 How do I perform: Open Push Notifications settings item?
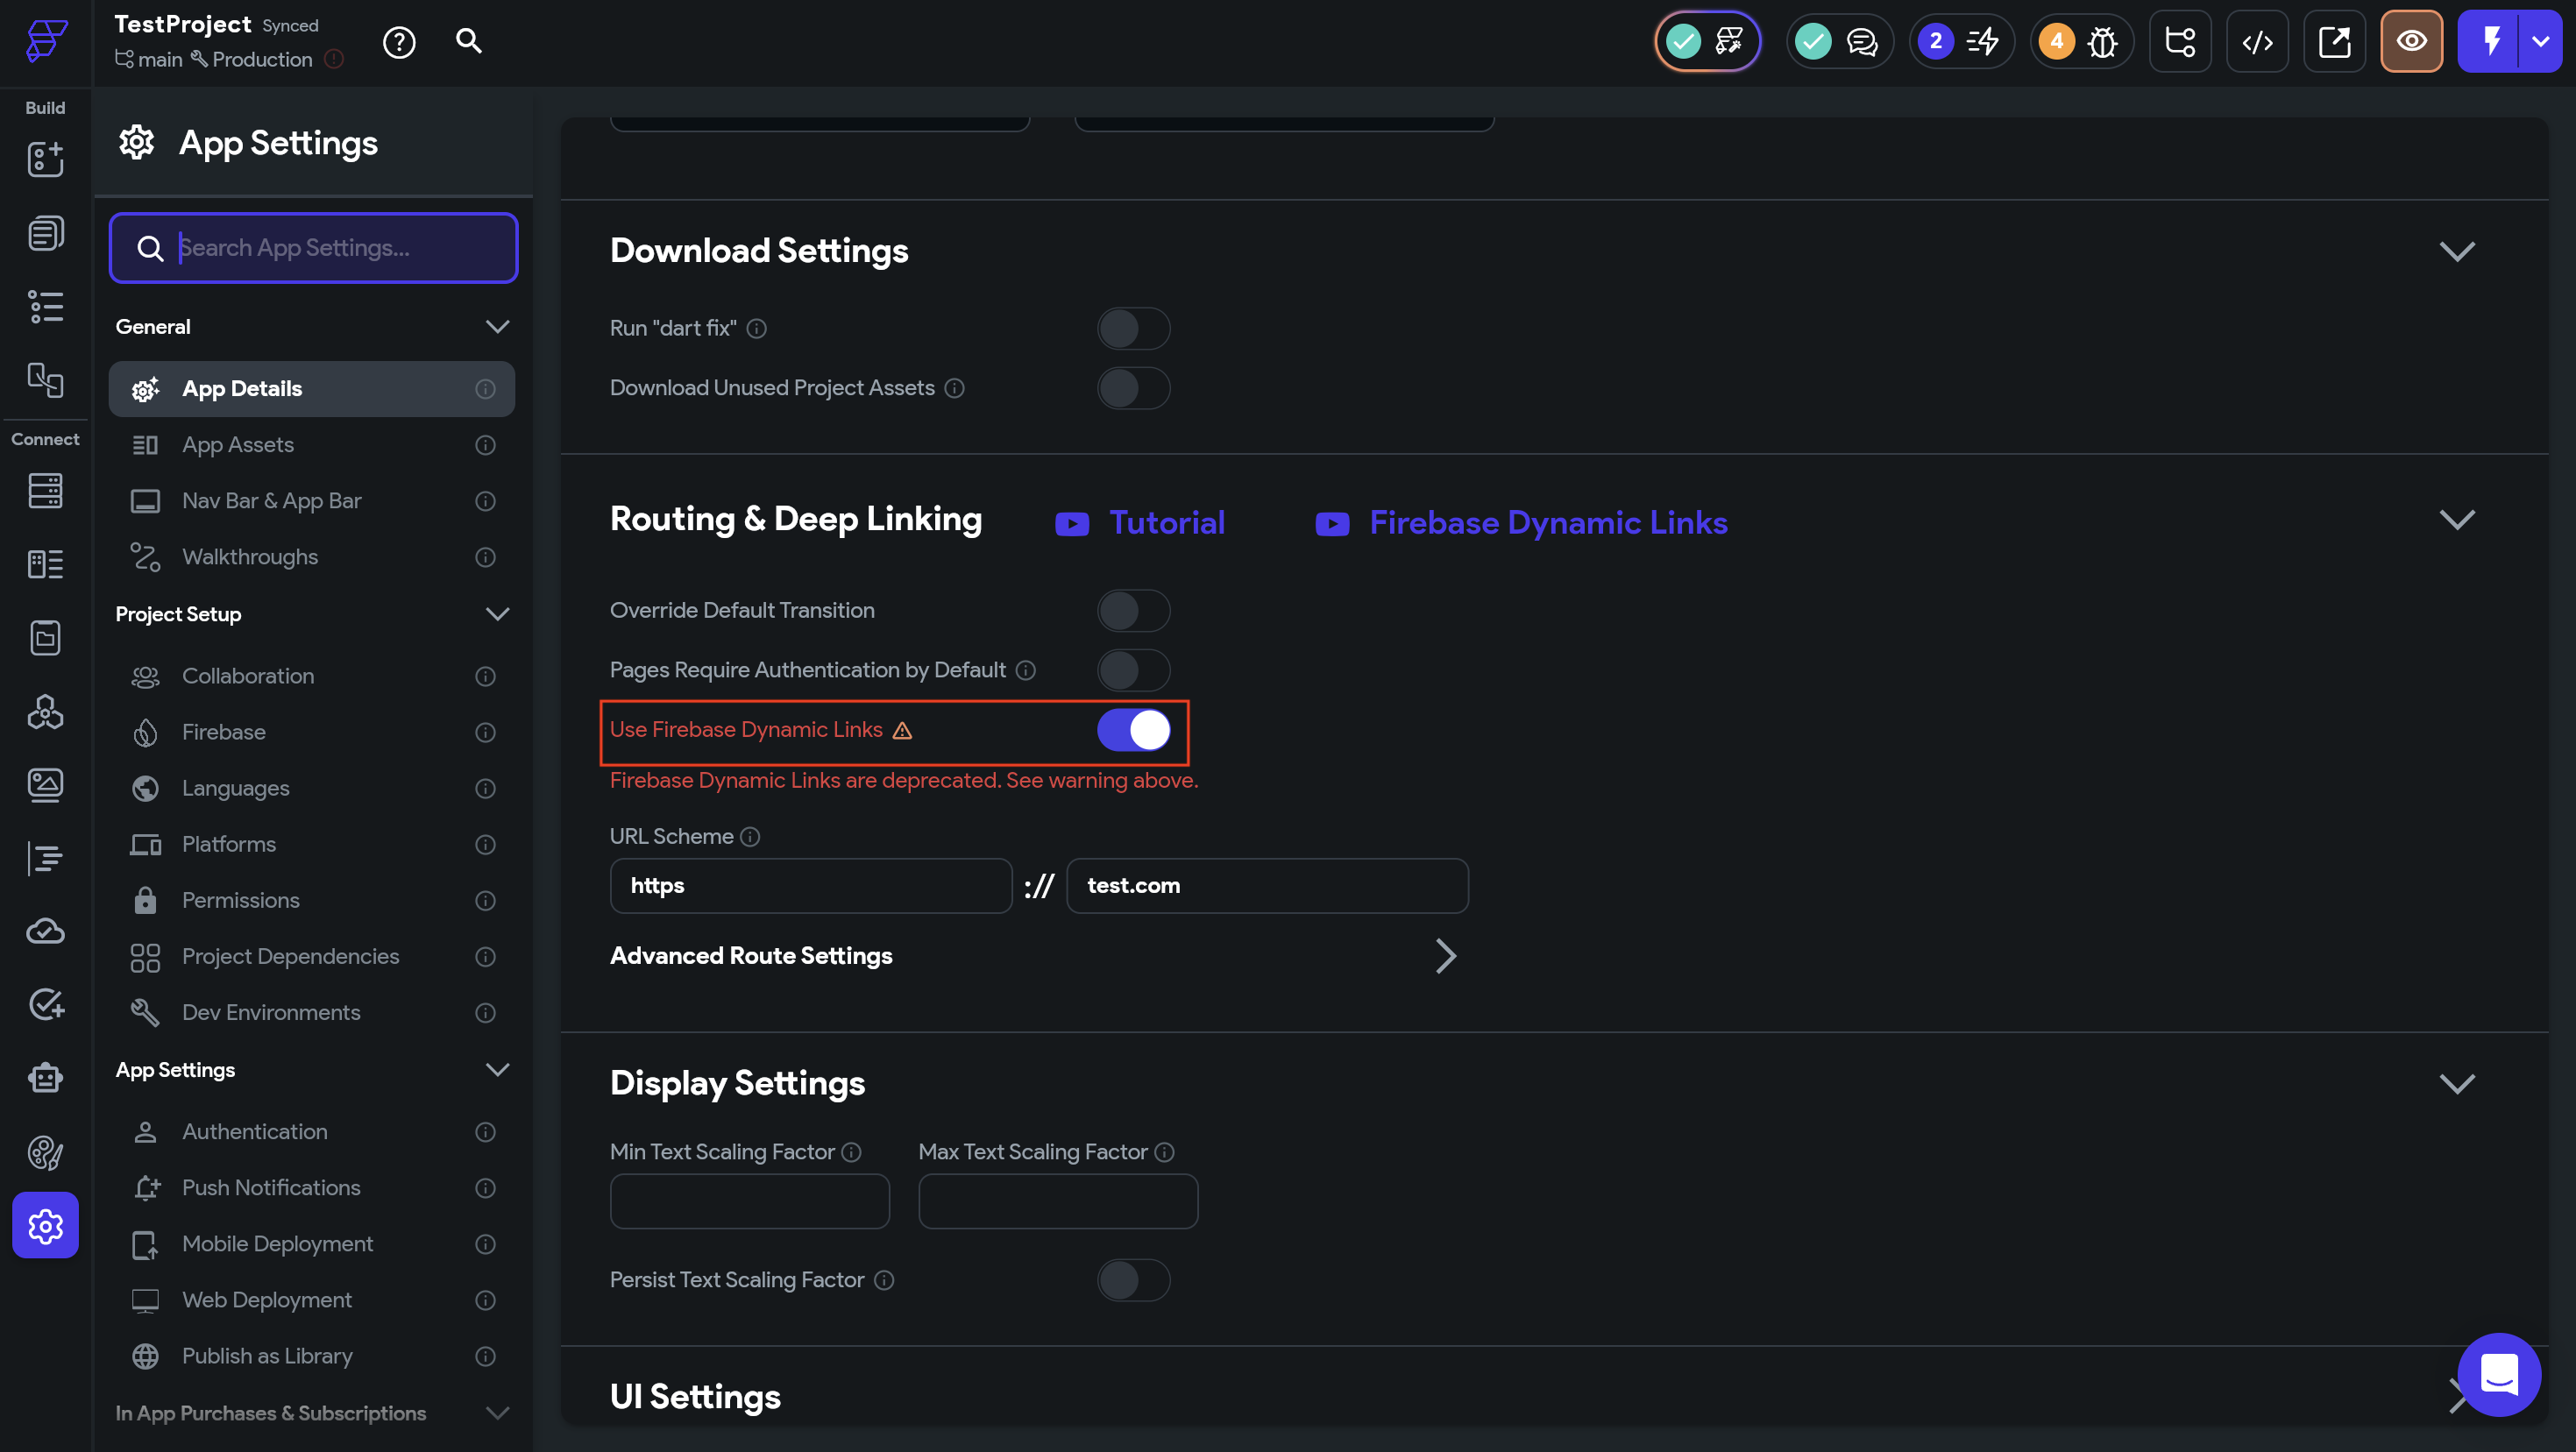pyautogui.click(x=271, y=1187)
